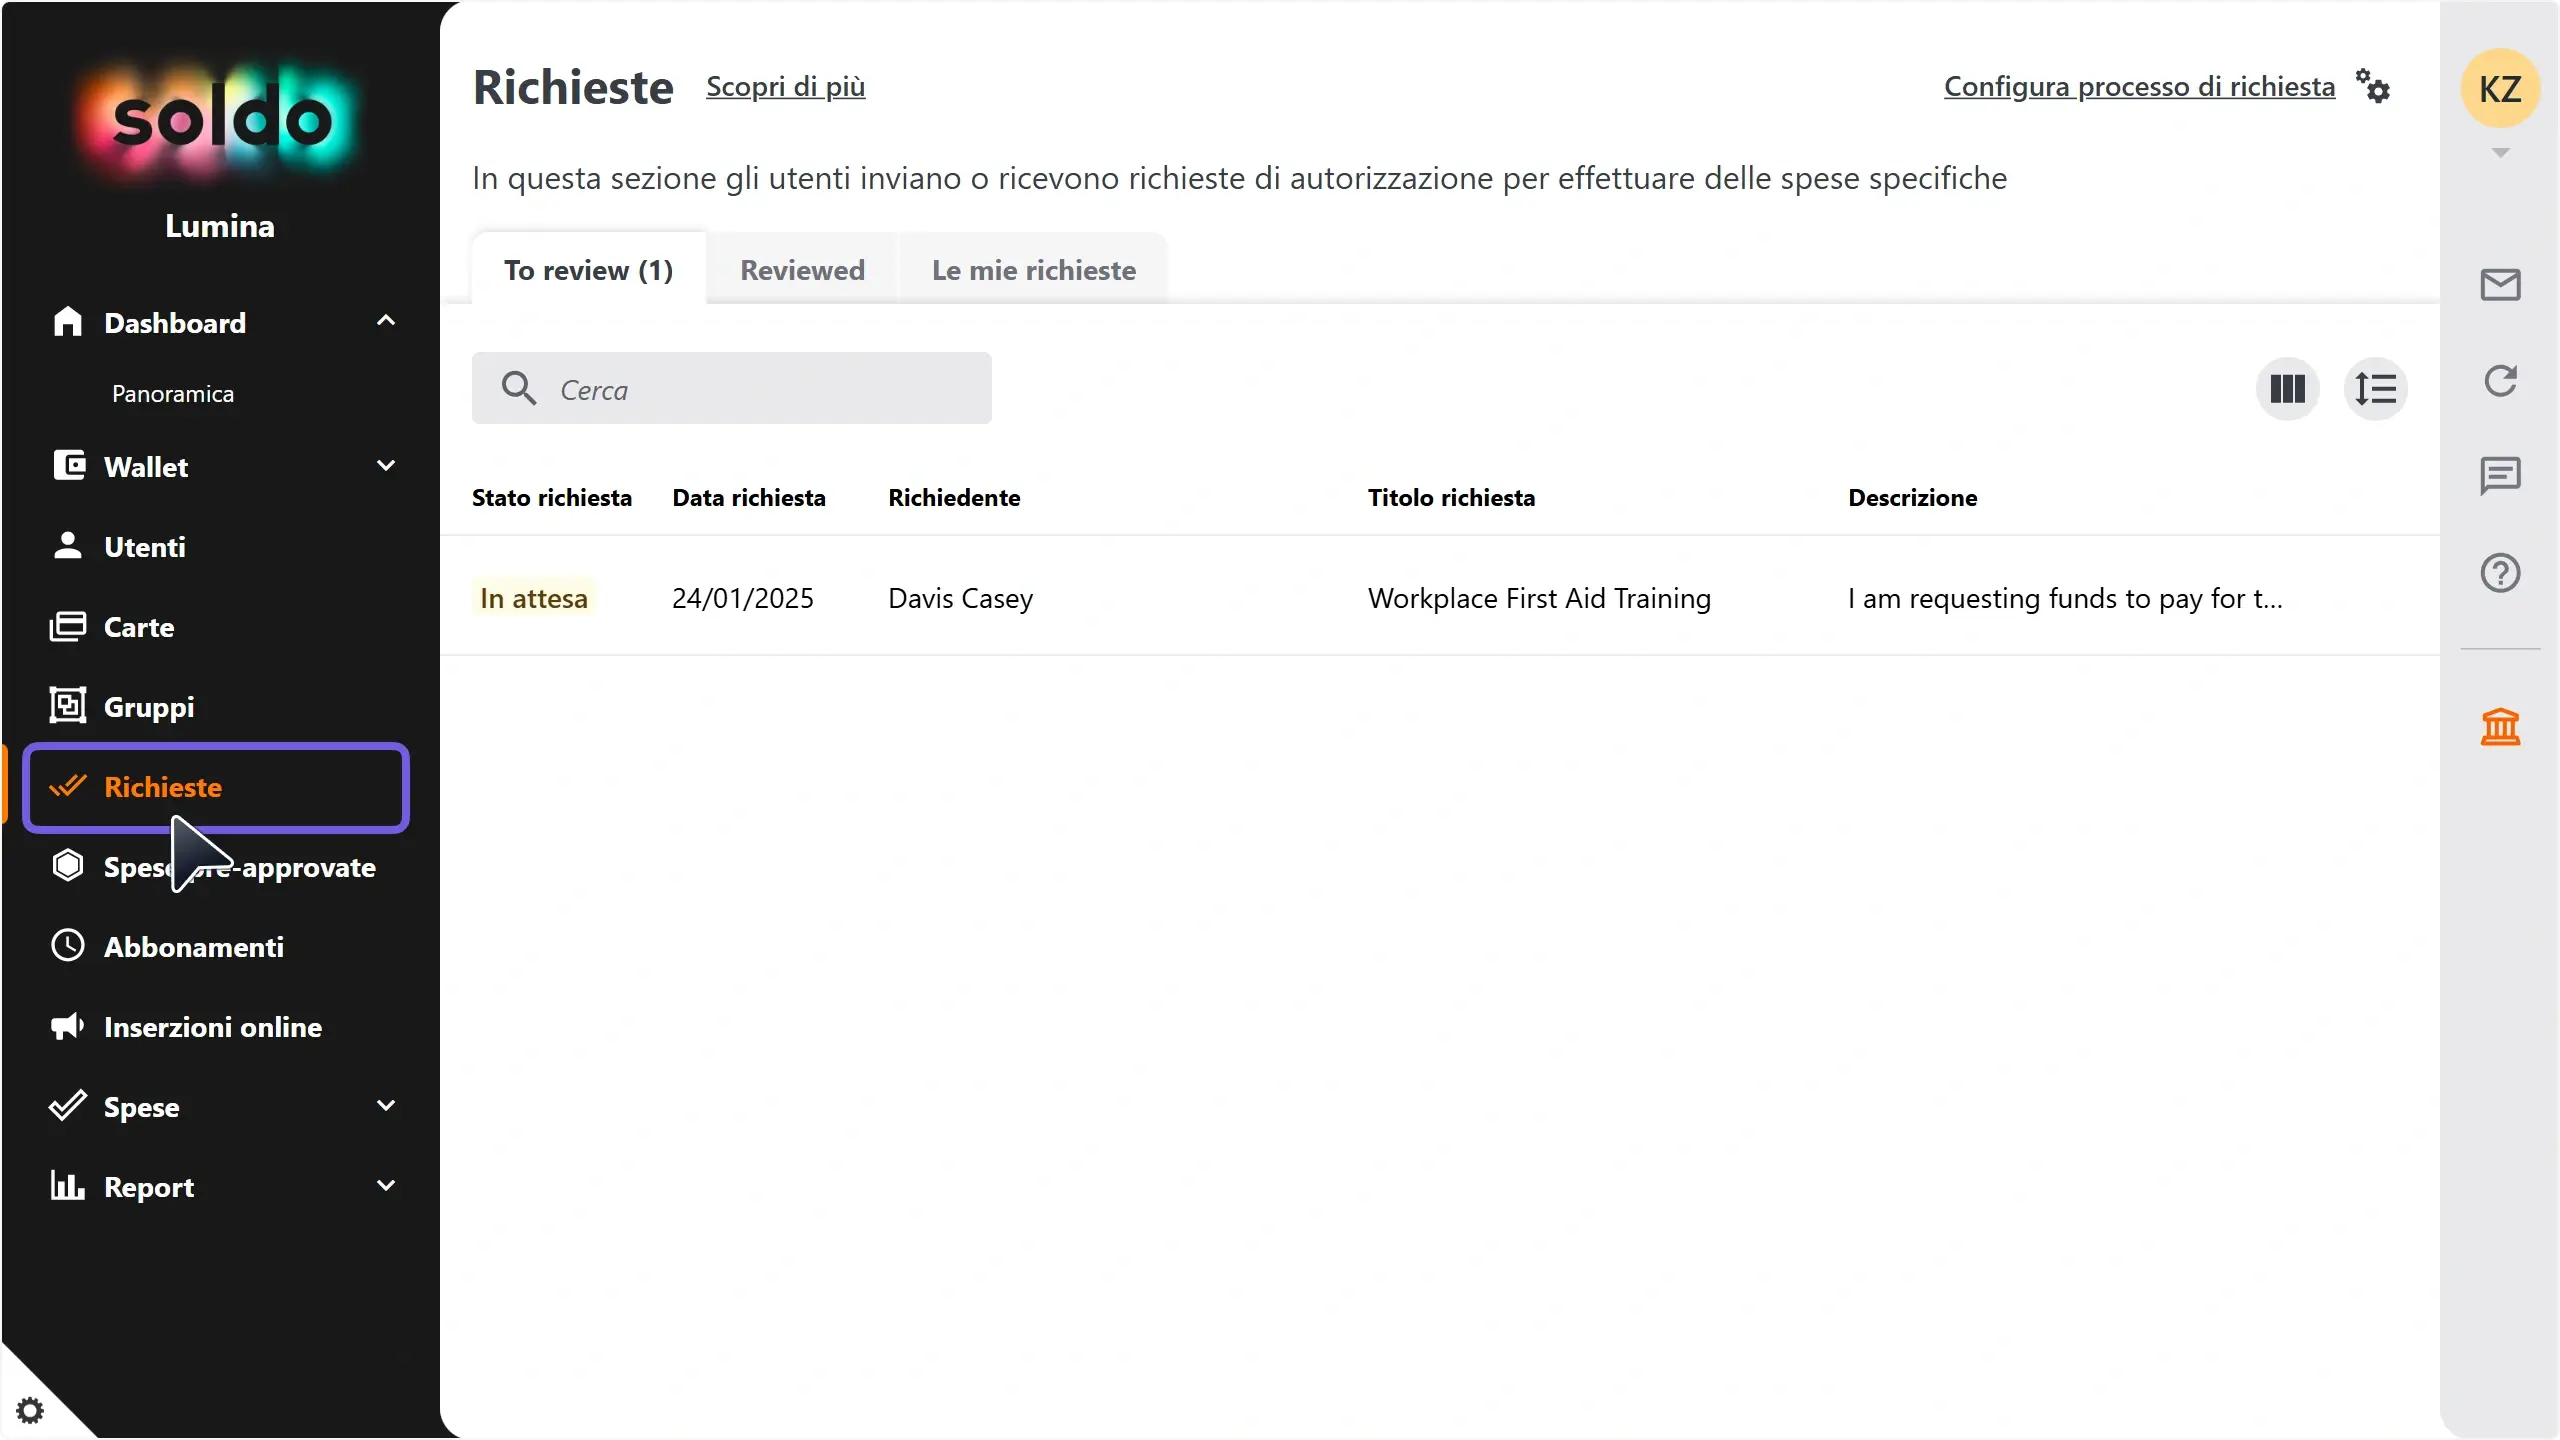
Task: Open the mail envelope icon
Action: pyautogui.click(x=2500, y=285)
